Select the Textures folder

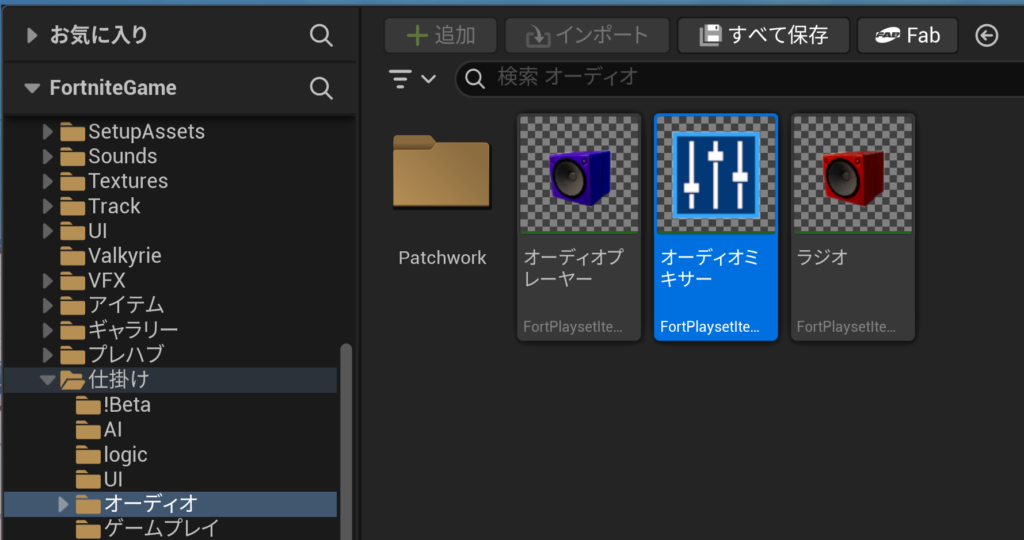pos(114,182)
